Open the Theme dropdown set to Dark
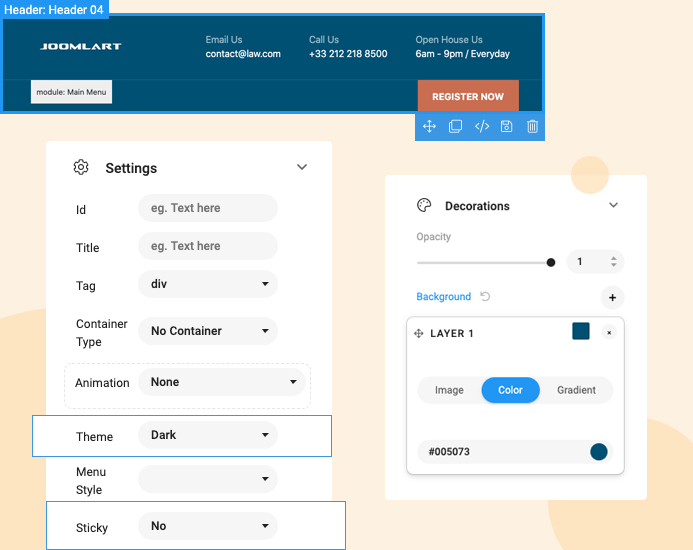The width and height of the screenshot is (693, 550). pyautogui.click(x=208, y=435)
